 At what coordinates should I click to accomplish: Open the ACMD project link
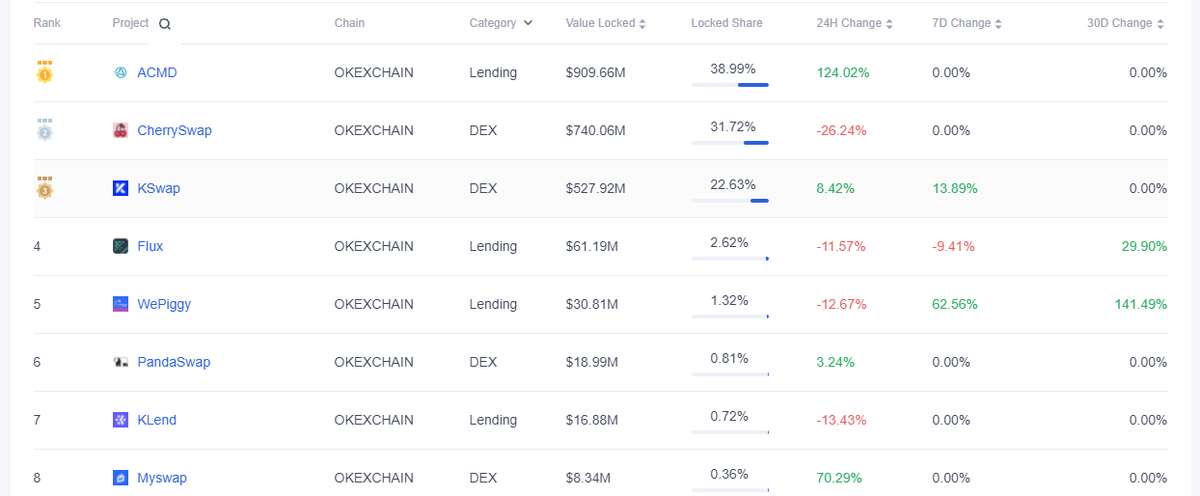[x=157, y=72]
